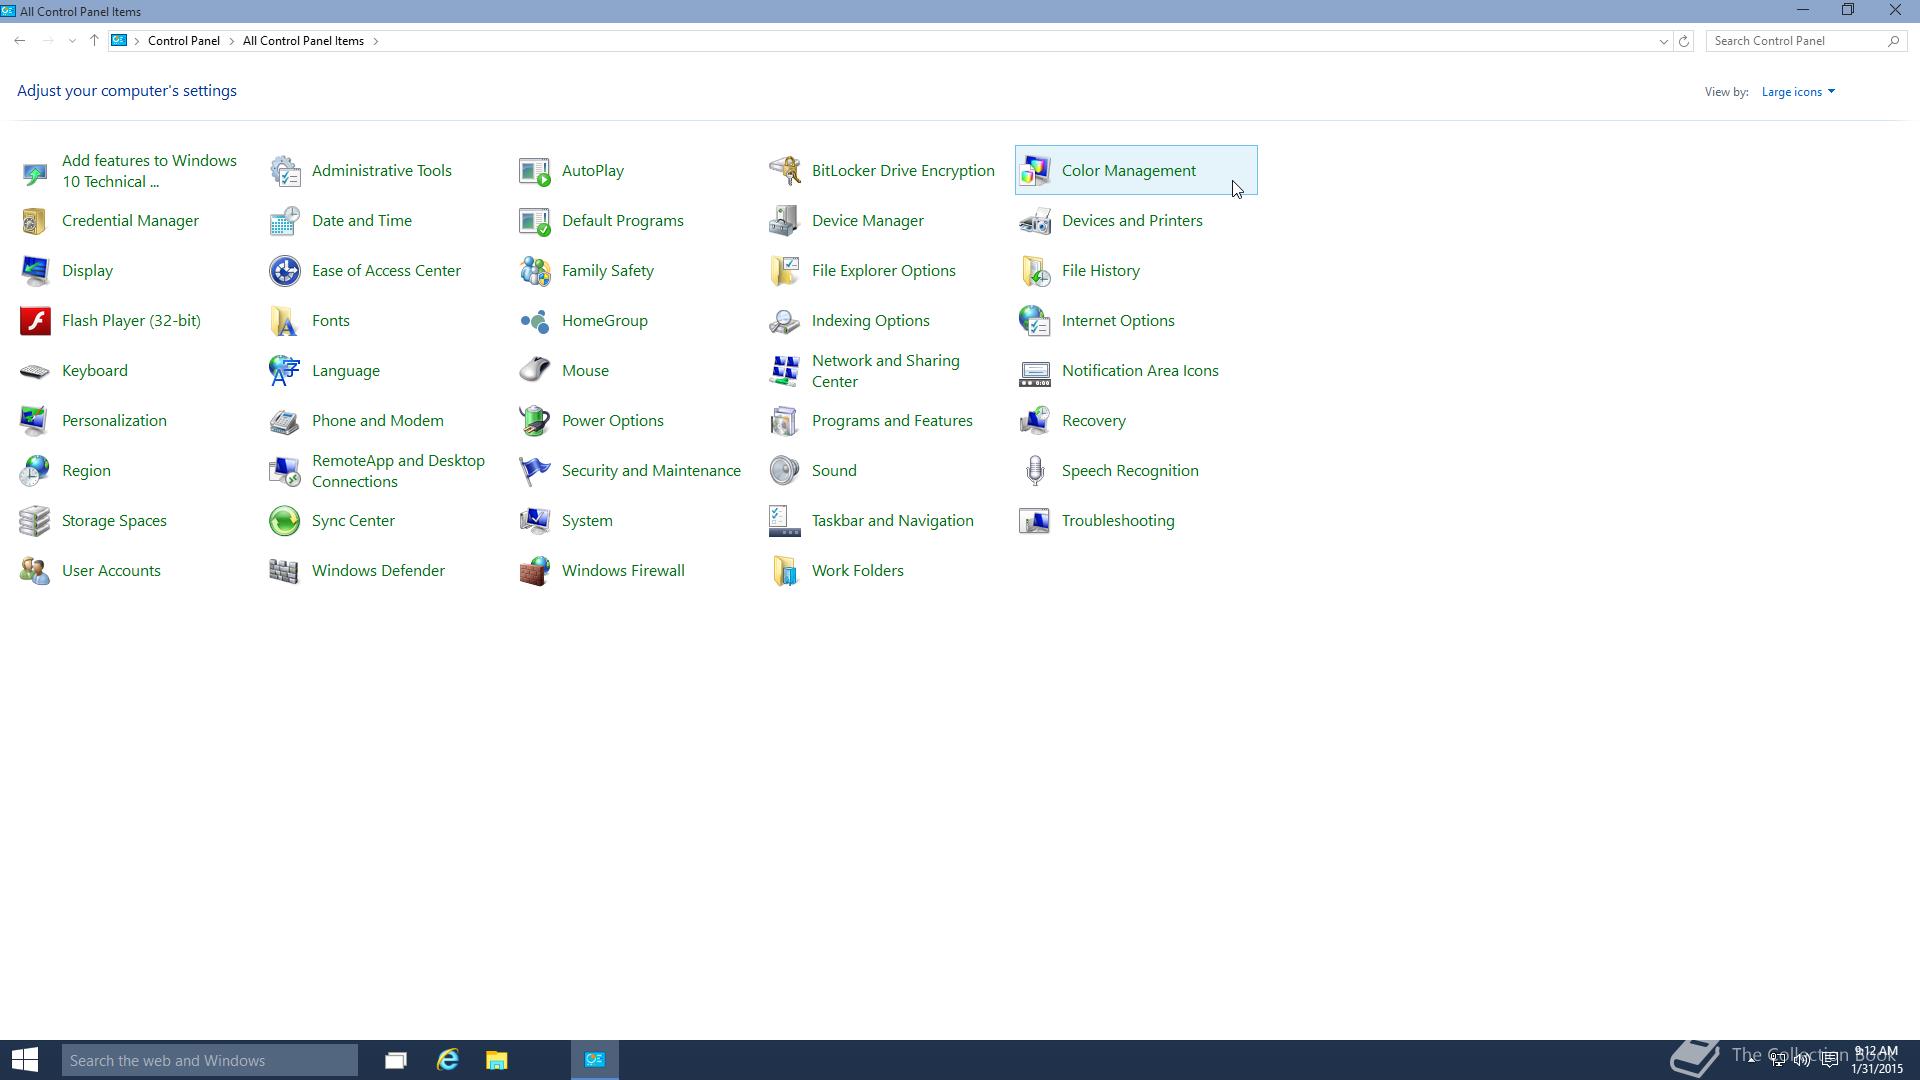Open the Windows Firewall brick wall icon
The width and height of the screenshot is (1920, 1080).
pyautogui.click(x=535, y=571)
